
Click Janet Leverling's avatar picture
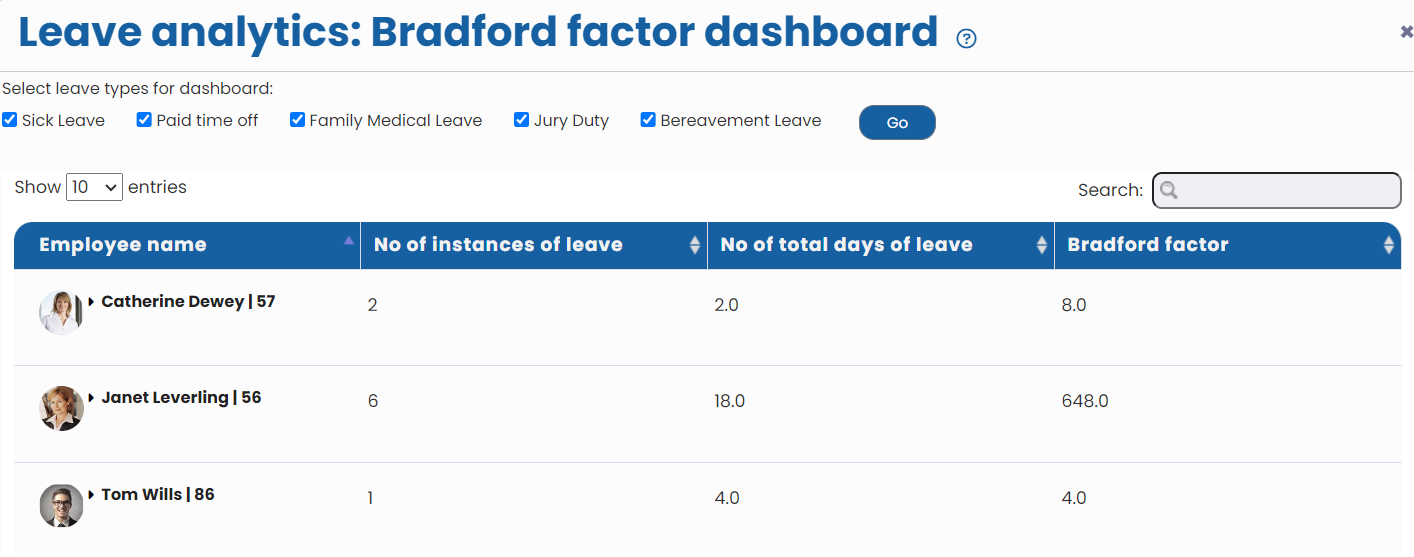coord(61,408)
